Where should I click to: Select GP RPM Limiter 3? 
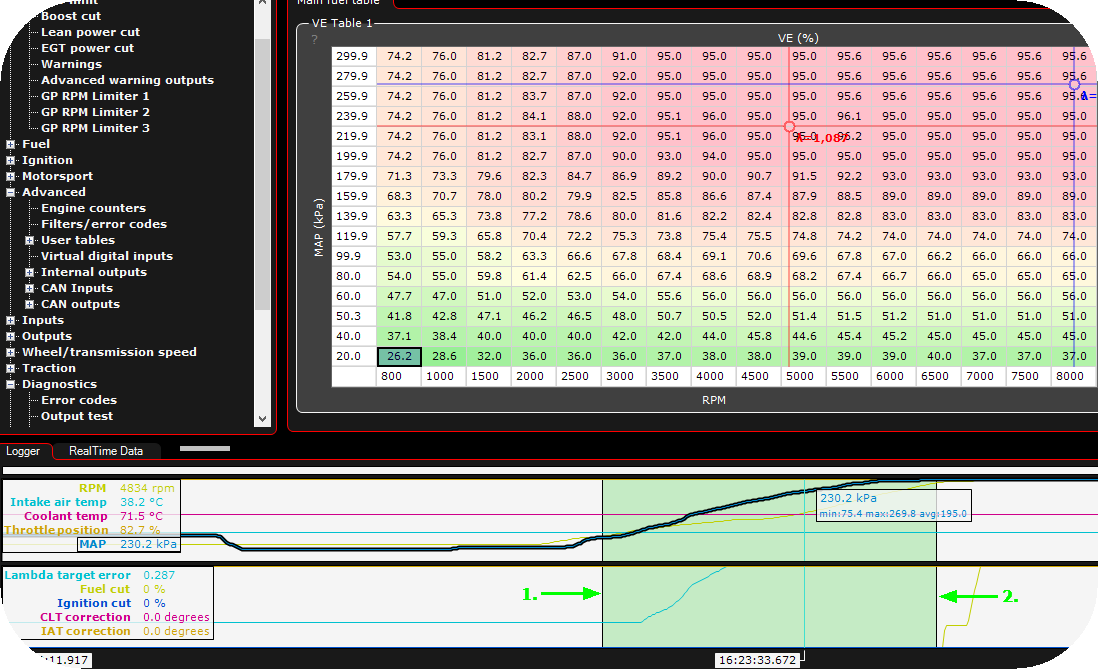pos(95,128)
